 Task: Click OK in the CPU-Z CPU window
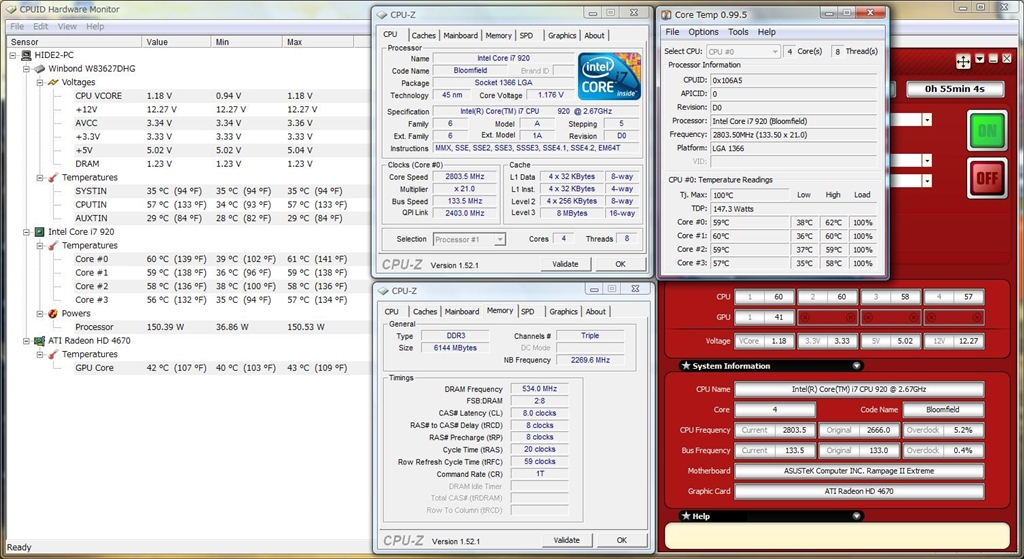click(x=620, y=264)
